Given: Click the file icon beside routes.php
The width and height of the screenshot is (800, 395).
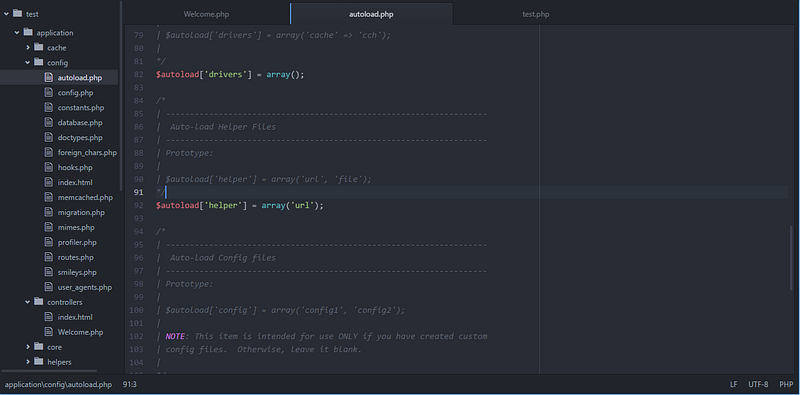Looking at the screenshot, I should pos(48,257).
